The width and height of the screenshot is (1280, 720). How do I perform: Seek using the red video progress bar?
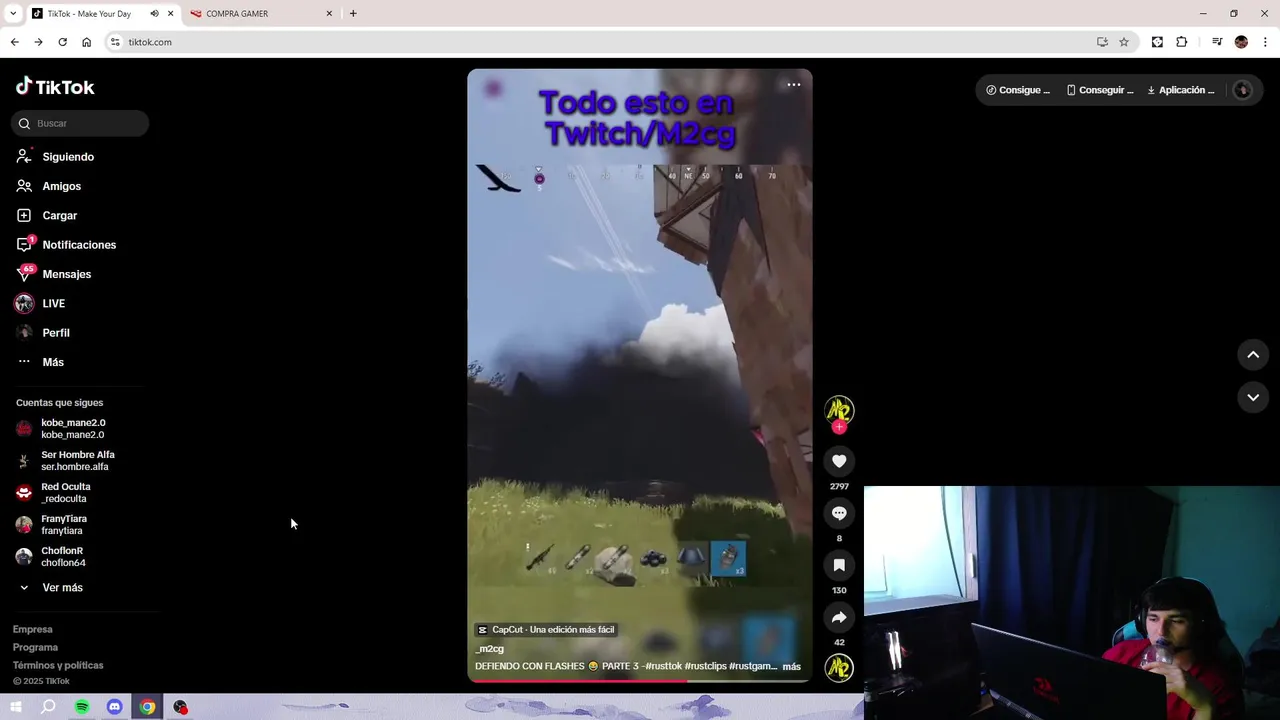(639, 680)
